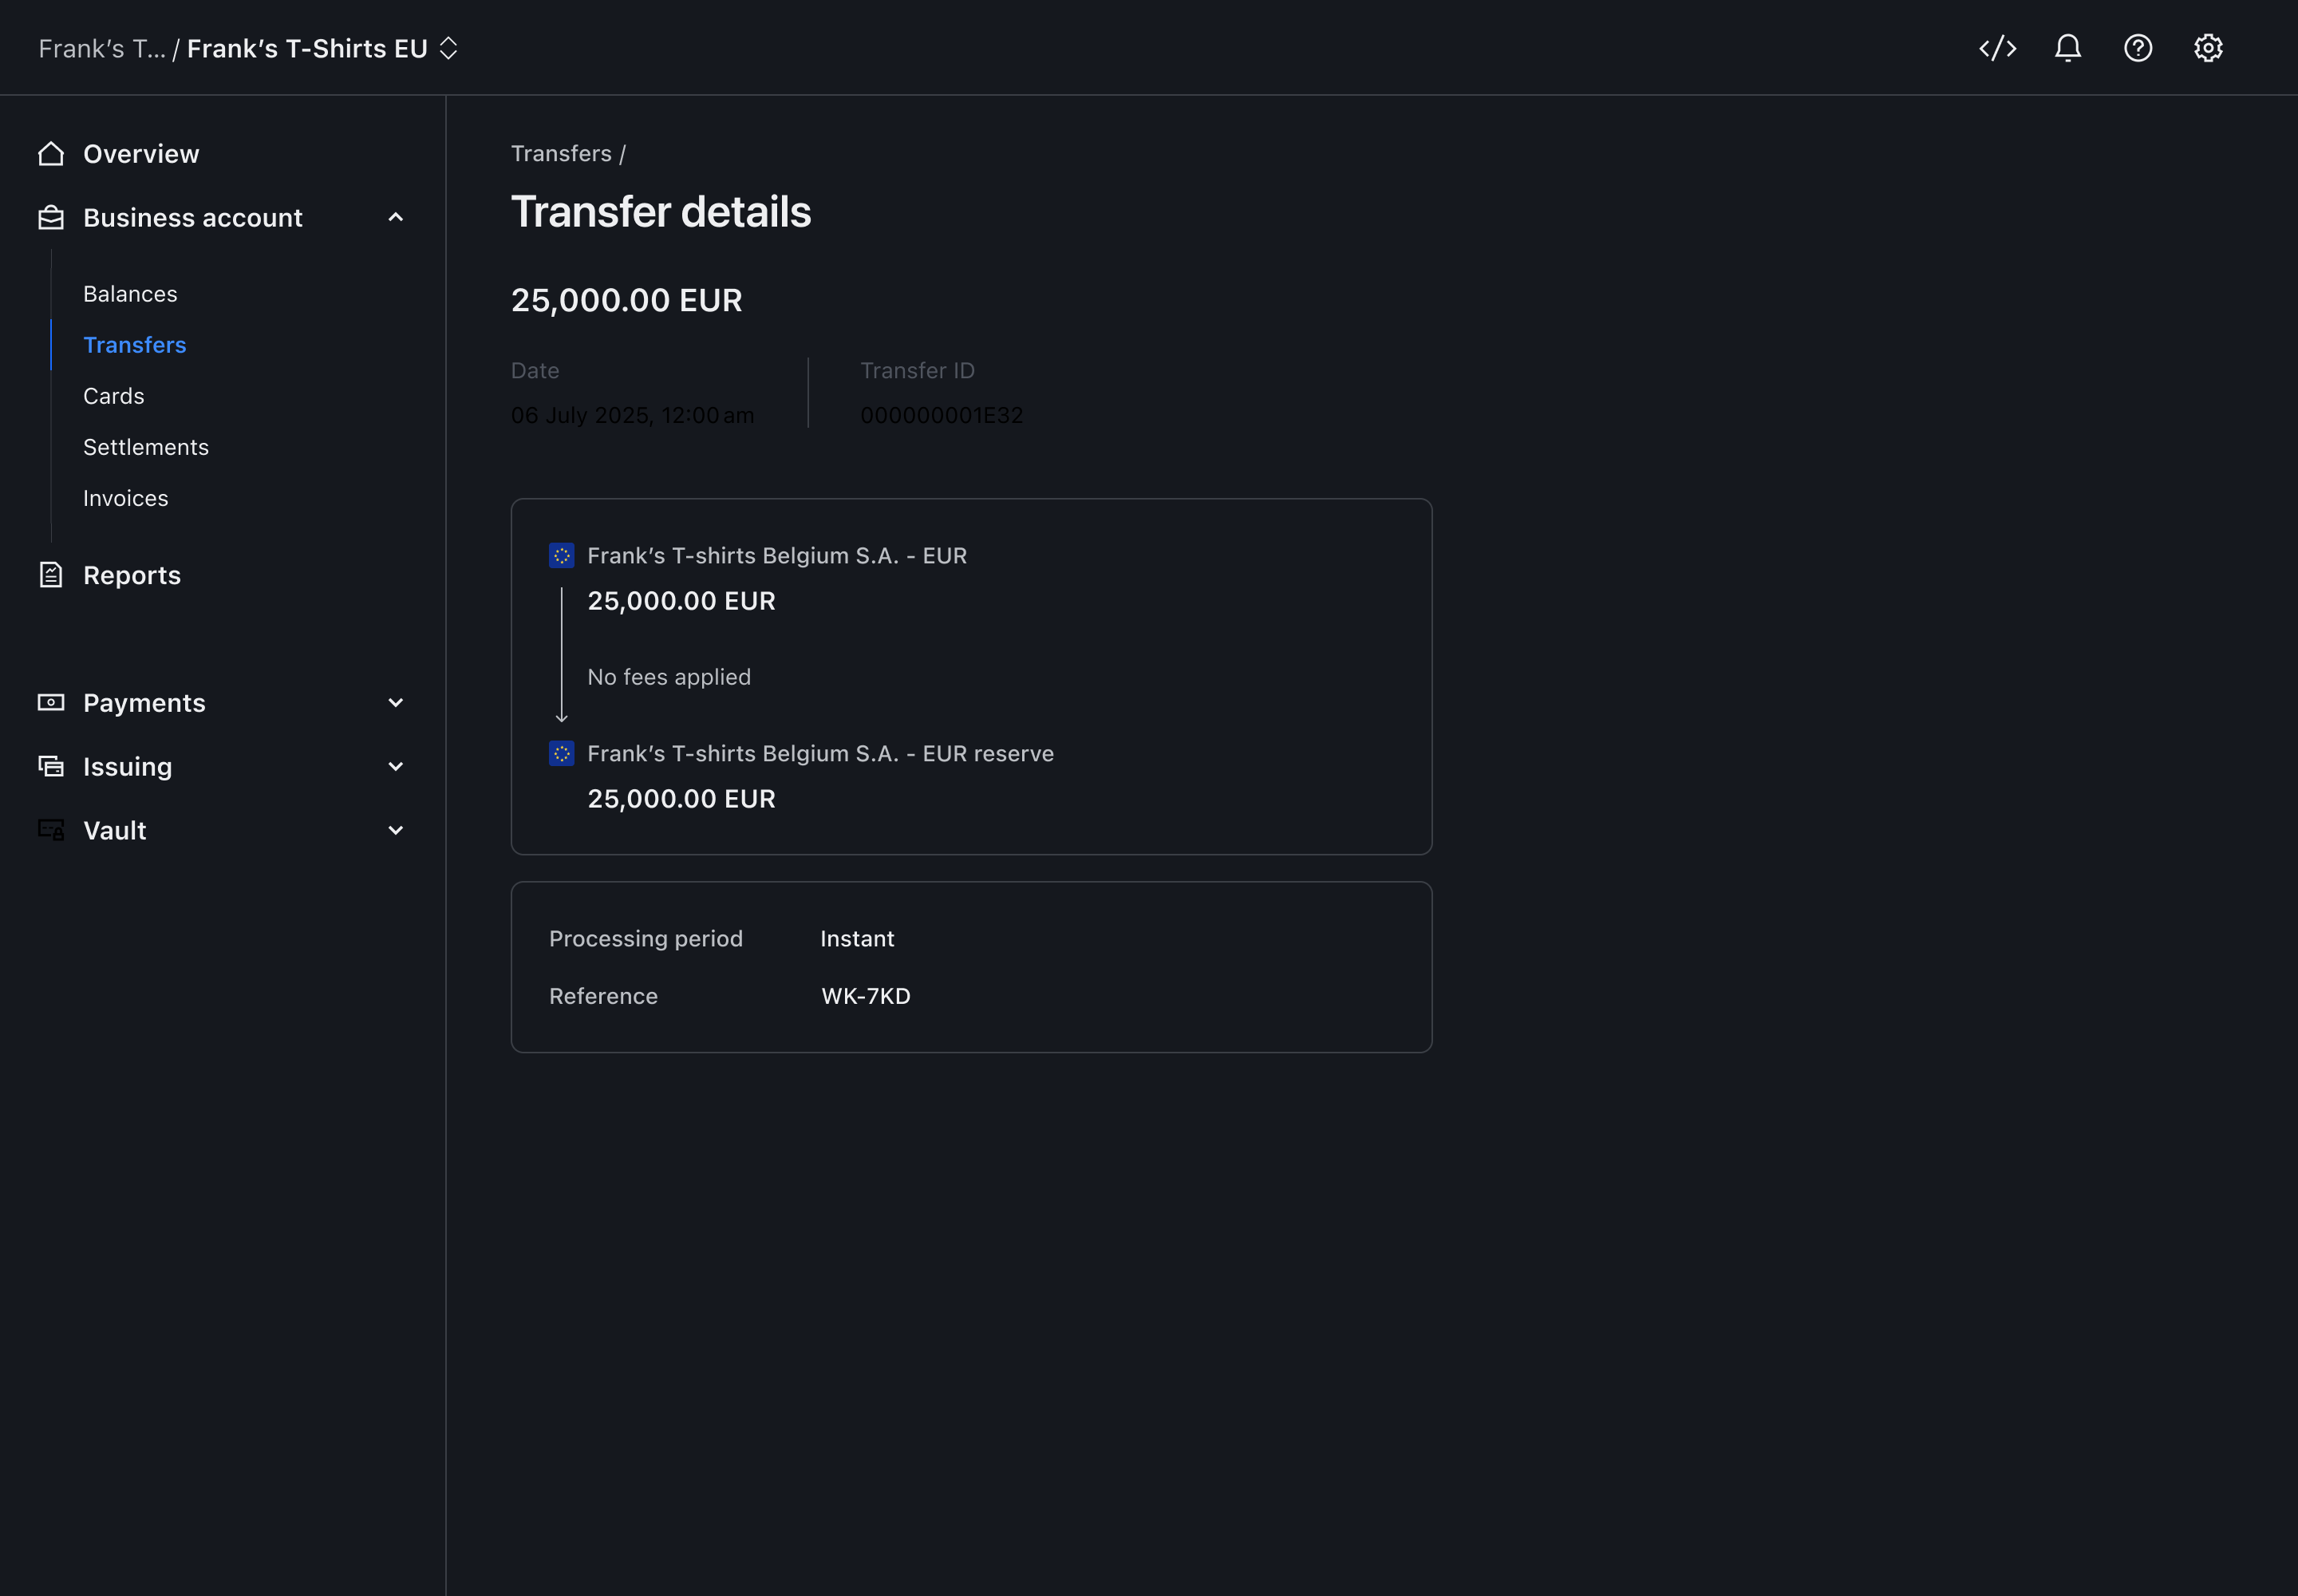Open Reports in the sidebar
Viewport: 2298px width, 1596px height.
[x=132, y=575]
